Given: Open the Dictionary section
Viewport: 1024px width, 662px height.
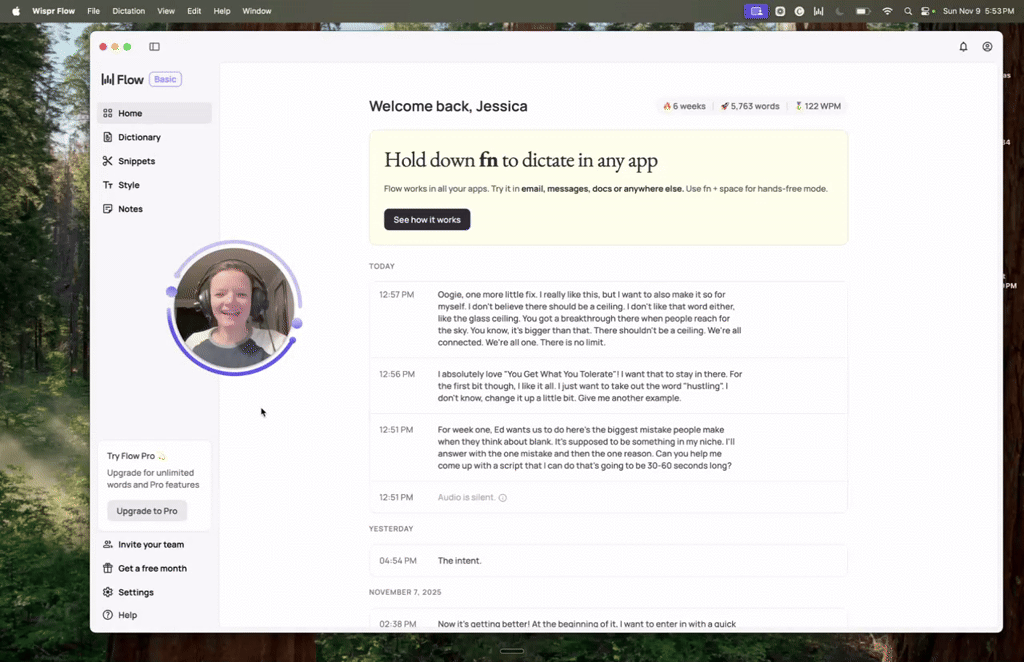Looking at the screenshot, I should [x=155, y=137].
